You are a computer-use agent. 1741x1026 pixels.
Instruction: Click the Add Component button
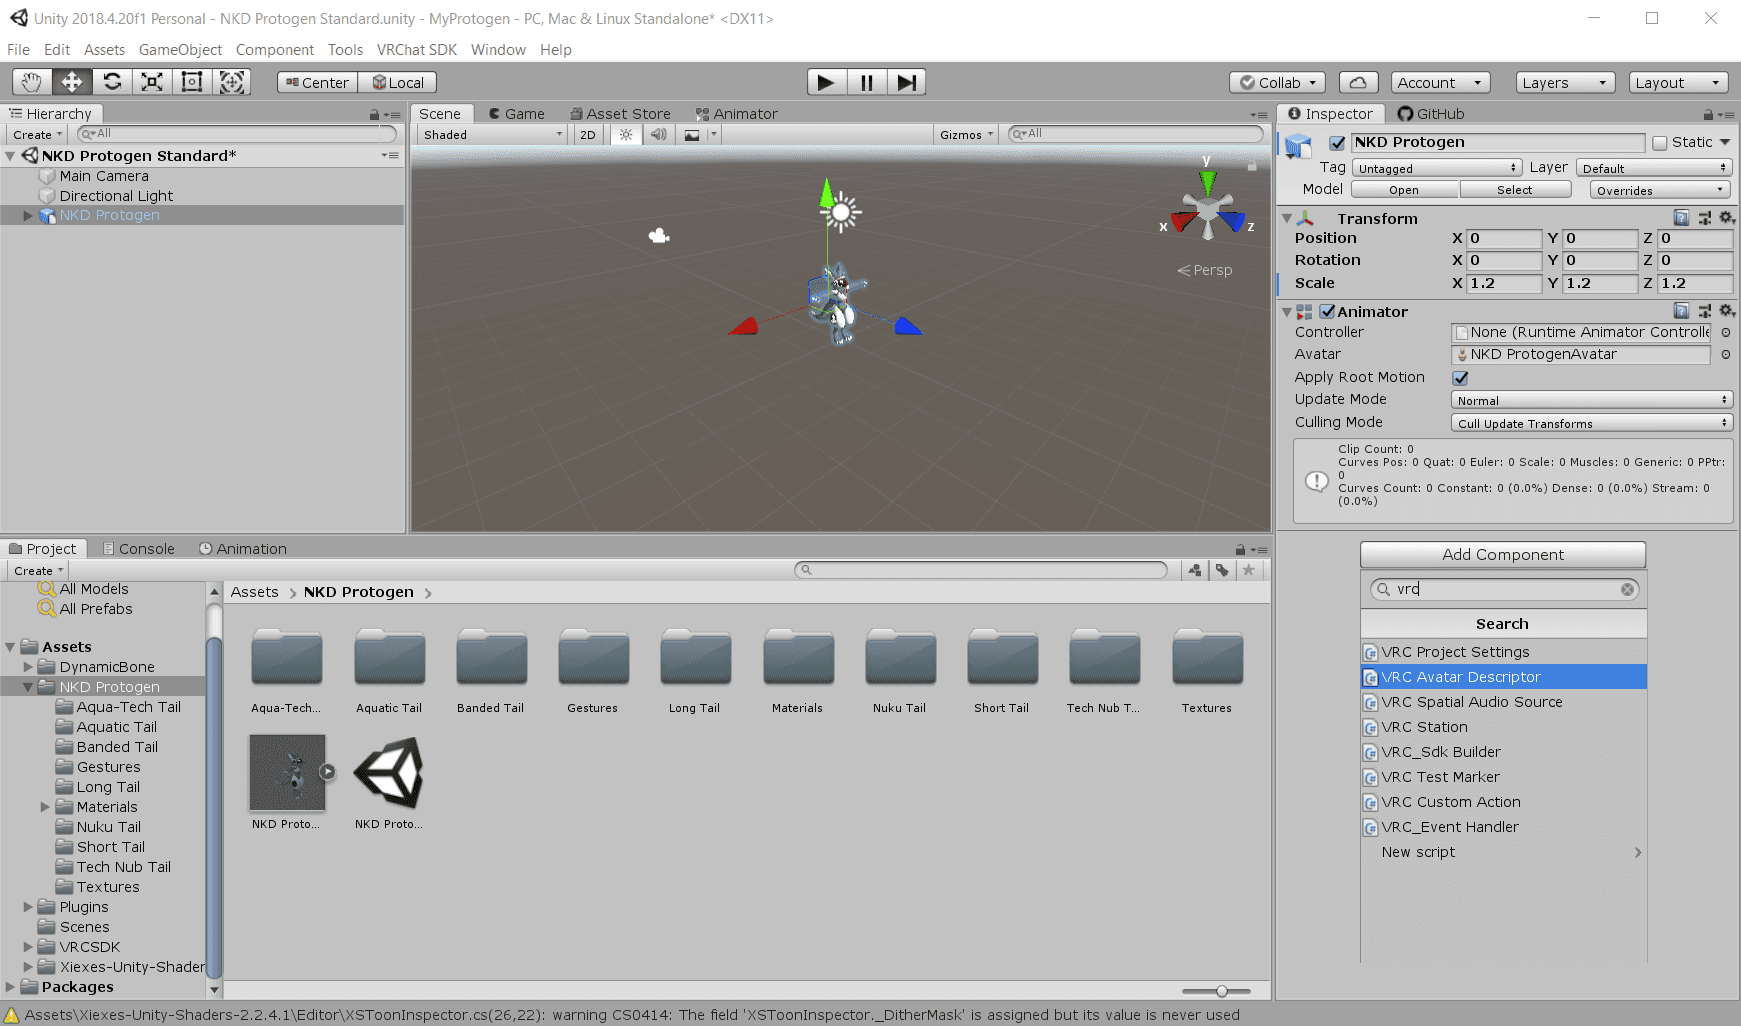[x=1502, y=555]
